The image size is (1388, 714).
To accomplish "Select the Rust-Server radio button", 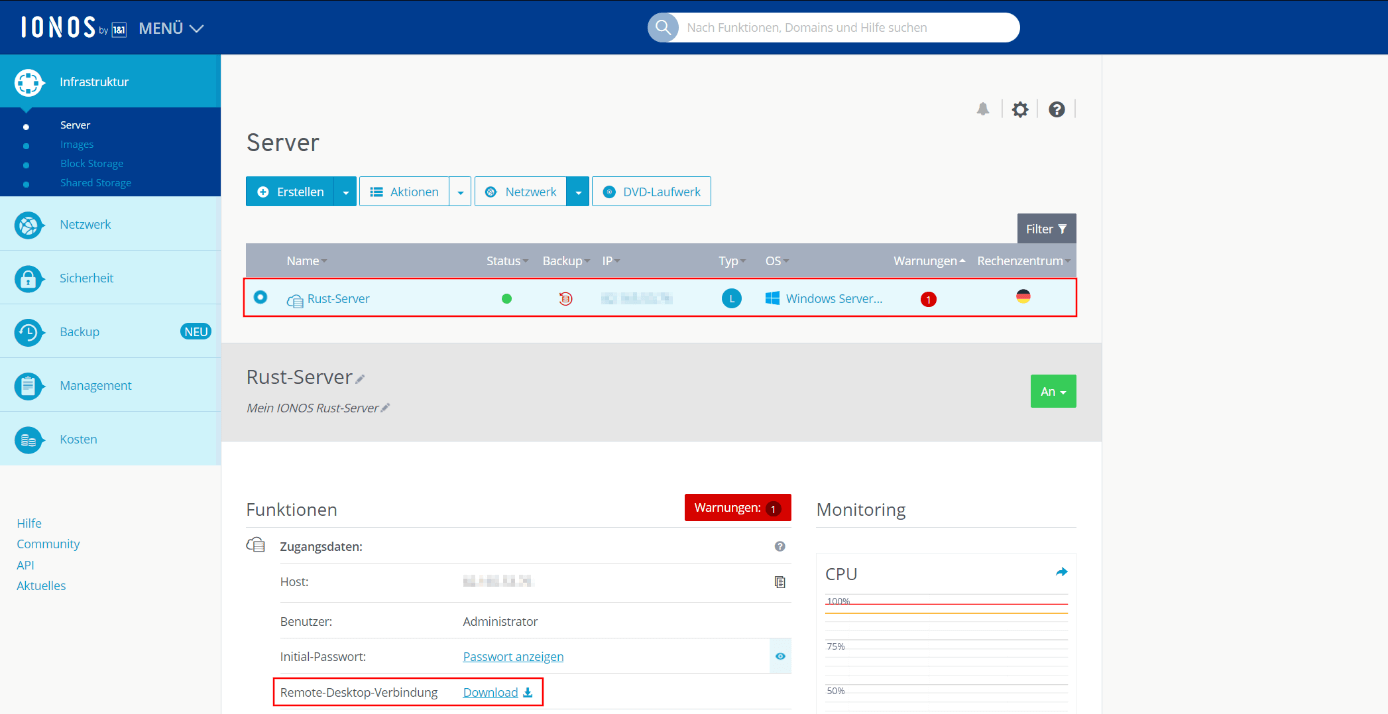I will click(x=260, y=297).
